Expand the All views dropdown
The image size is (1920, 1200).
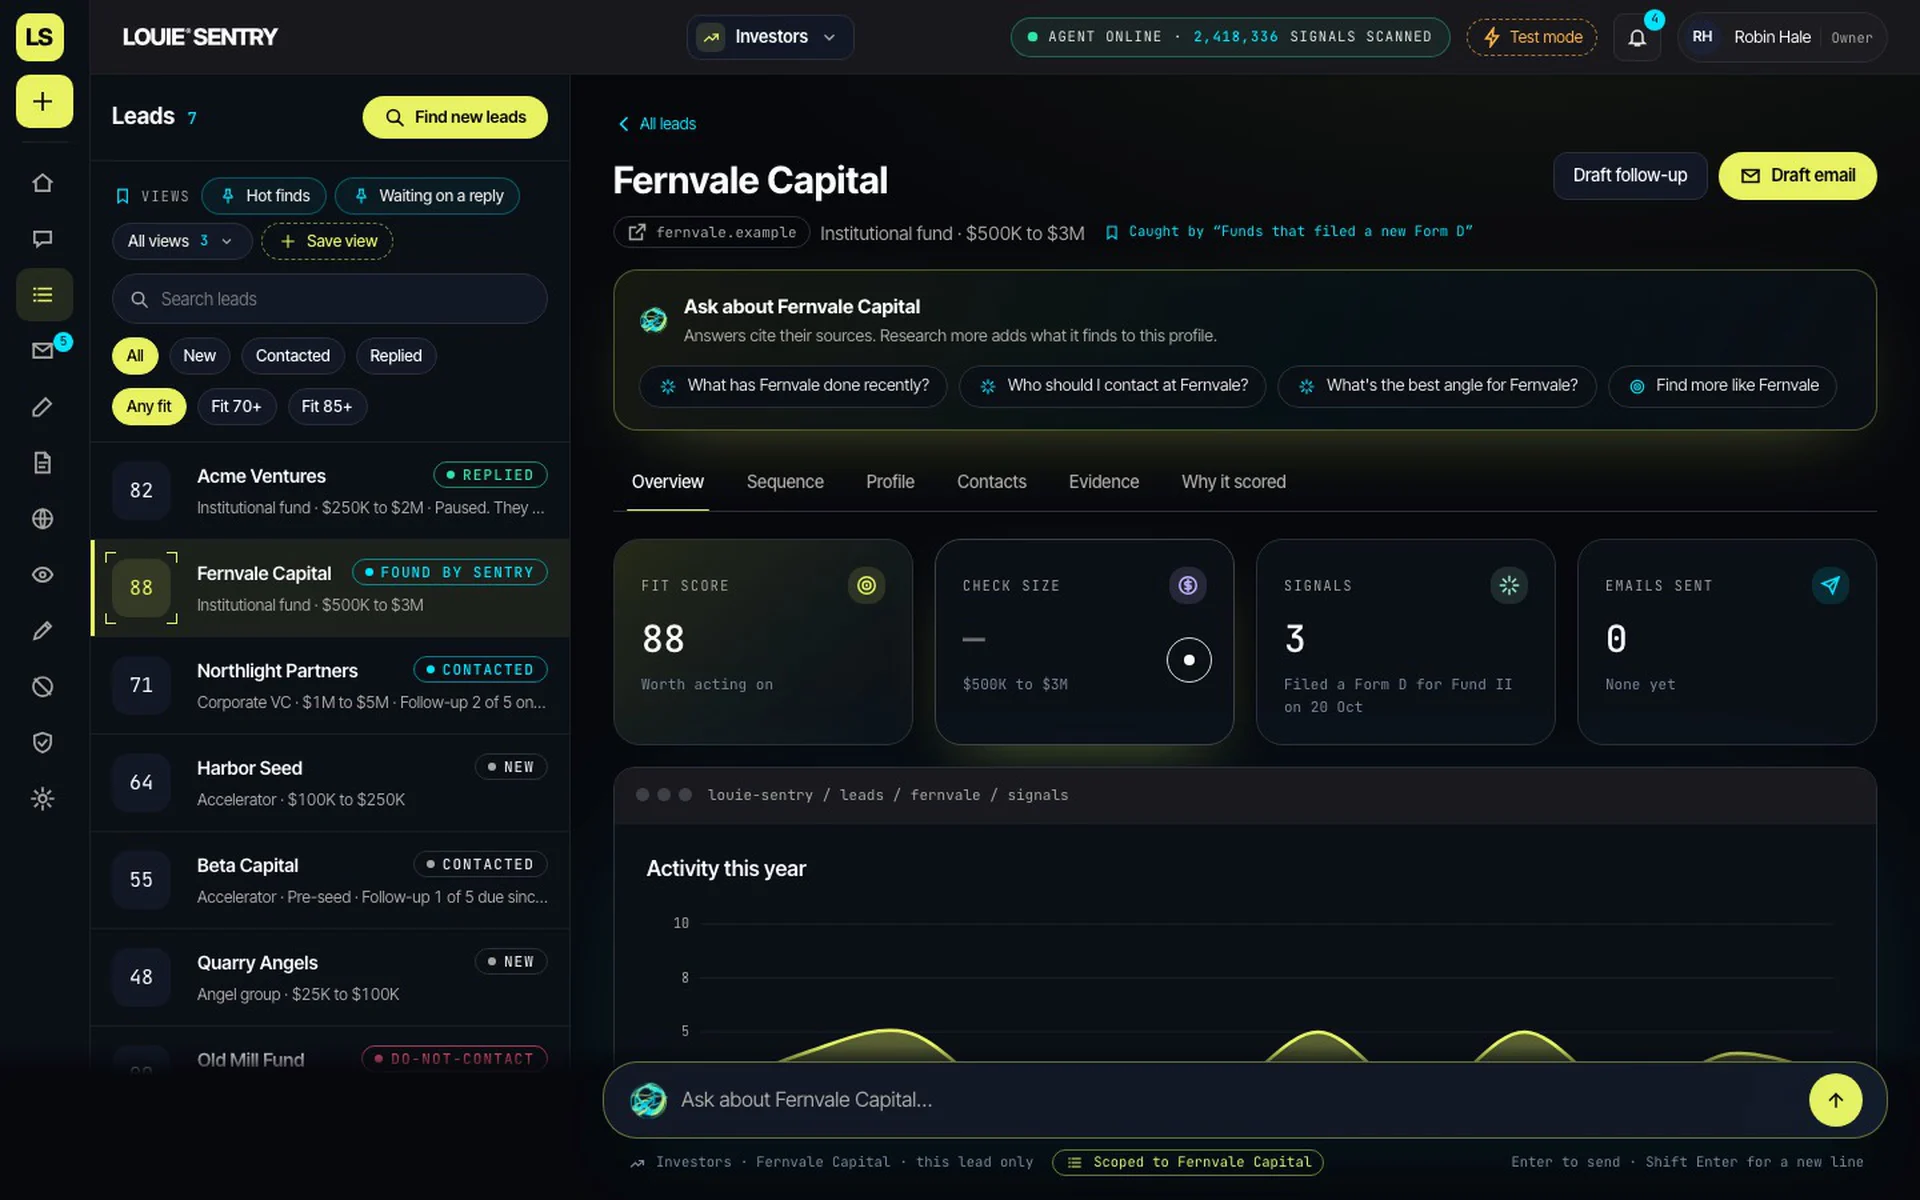pos(181,242)
